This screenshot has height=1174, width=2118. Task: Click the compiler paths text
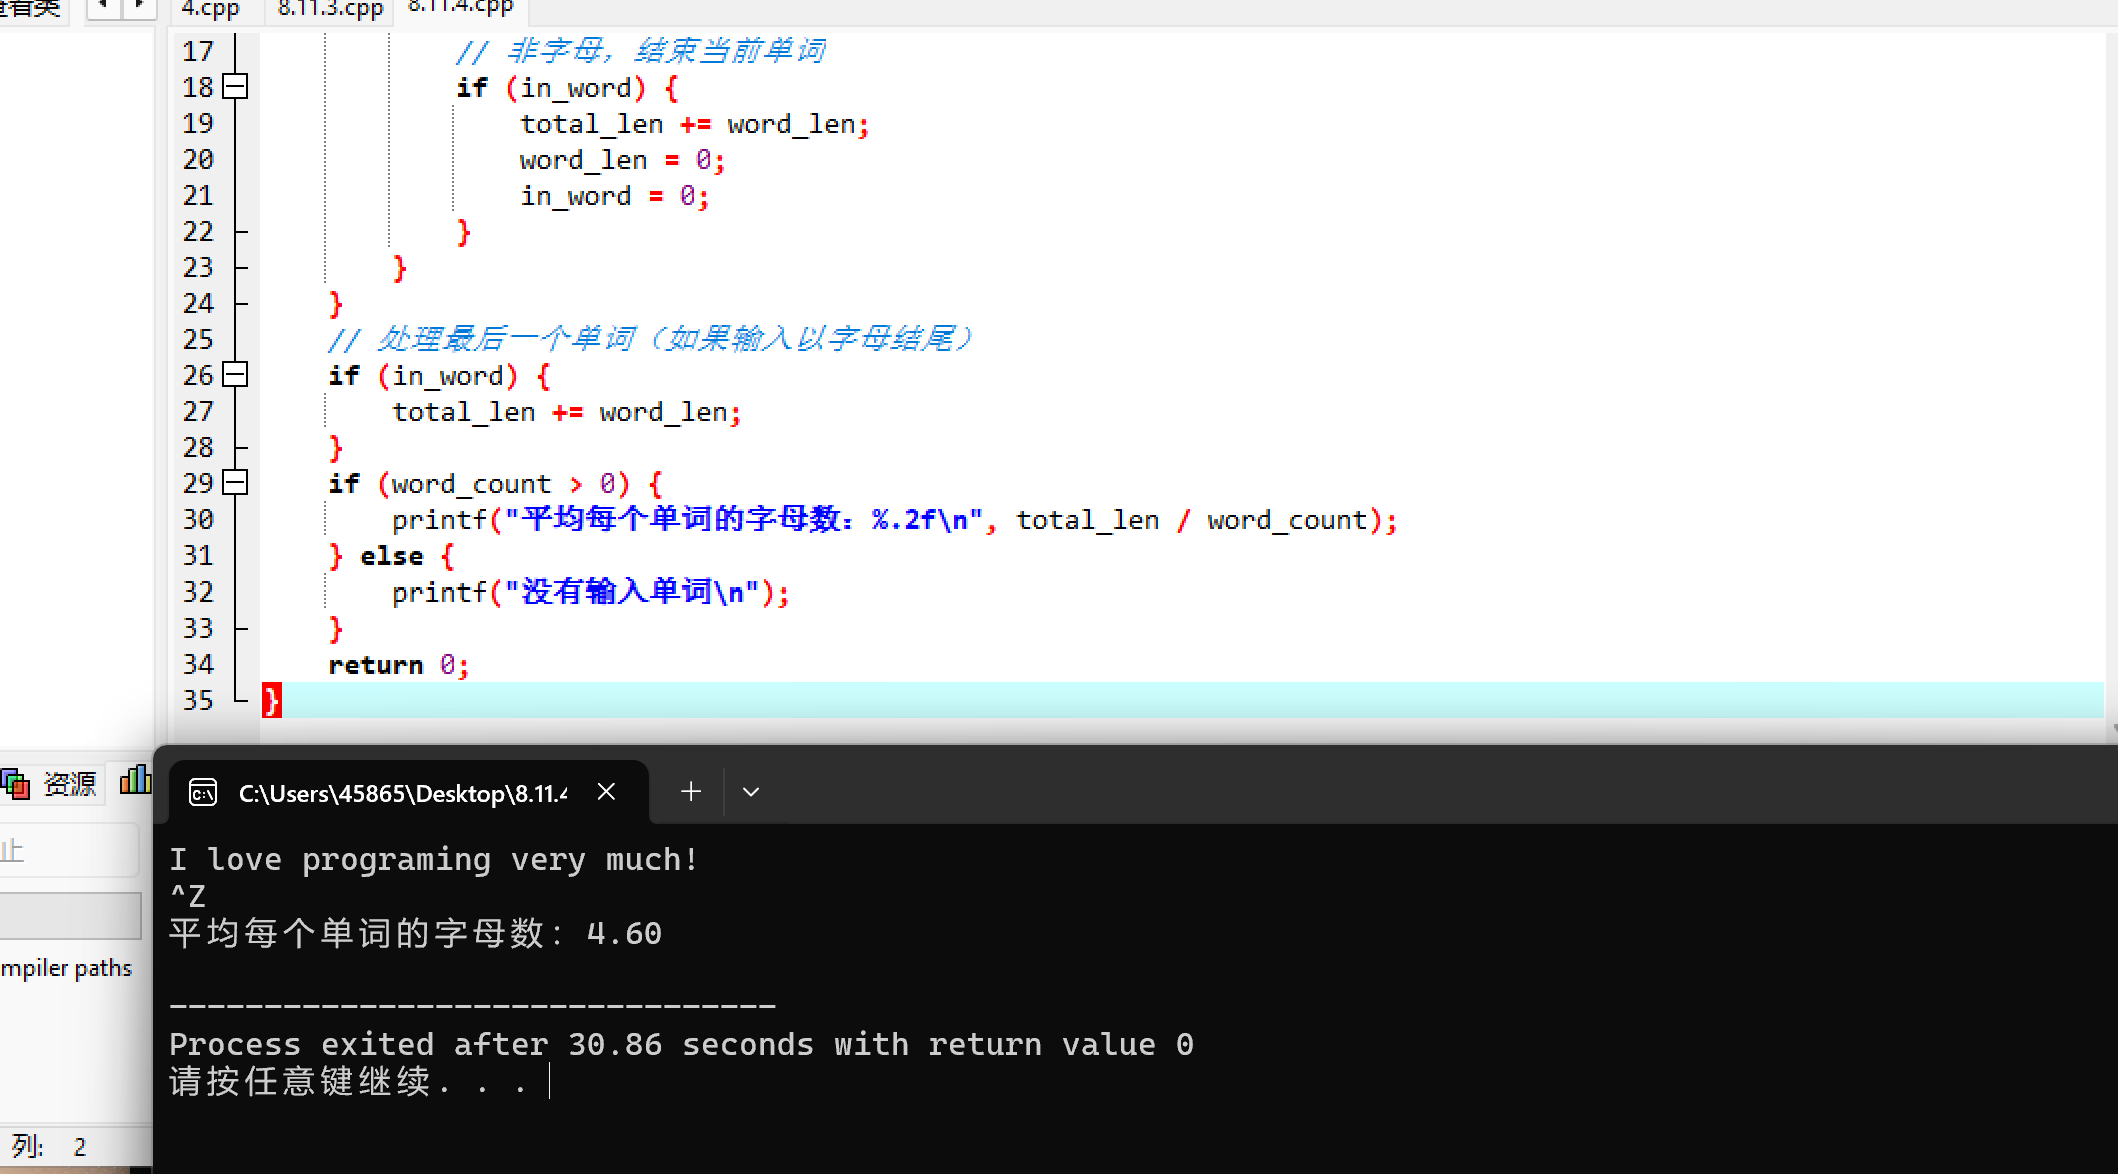click(66, 968)
